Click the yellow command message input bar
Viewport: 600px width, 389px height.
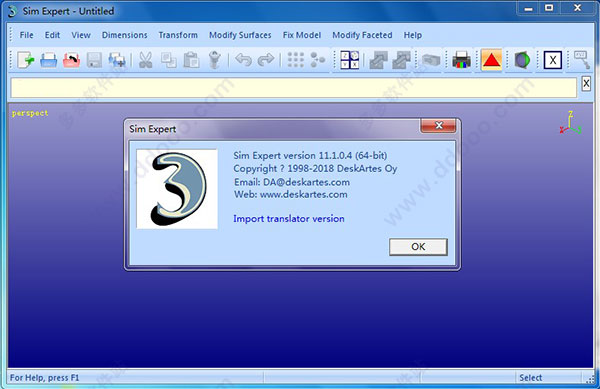[x=293, y=88]
